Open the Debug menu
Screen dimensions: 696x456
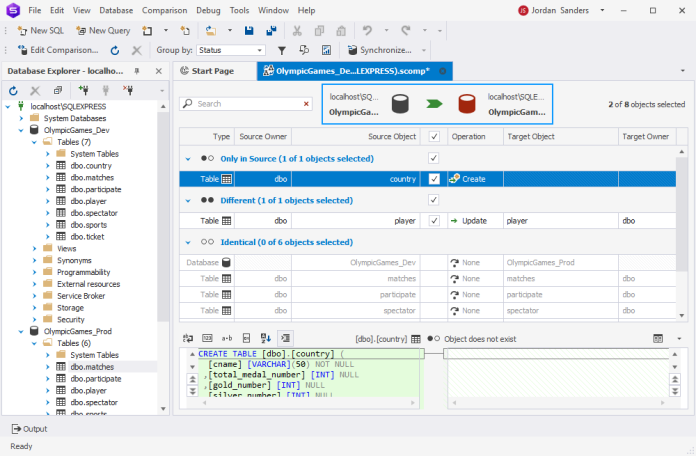click(x=208, y=10)
